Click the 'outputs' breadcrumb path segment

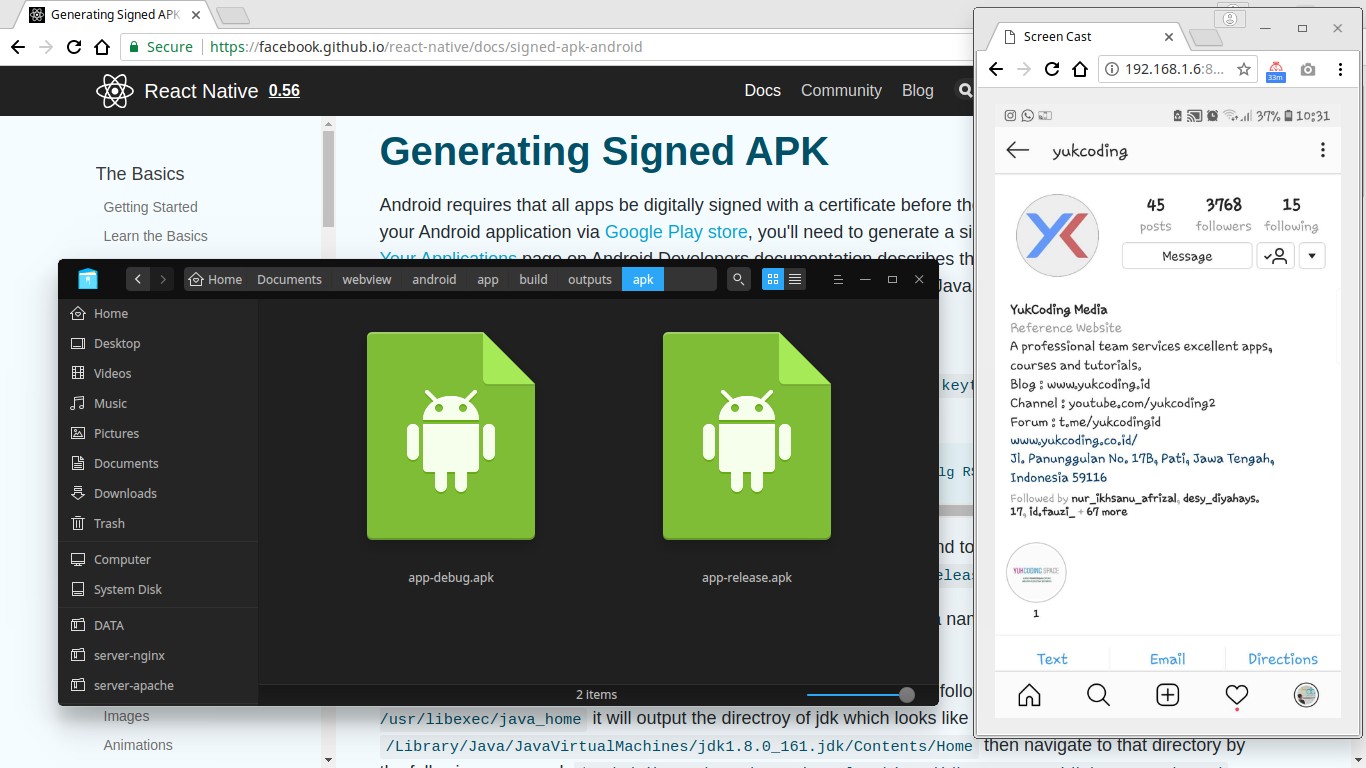[589, 279]
